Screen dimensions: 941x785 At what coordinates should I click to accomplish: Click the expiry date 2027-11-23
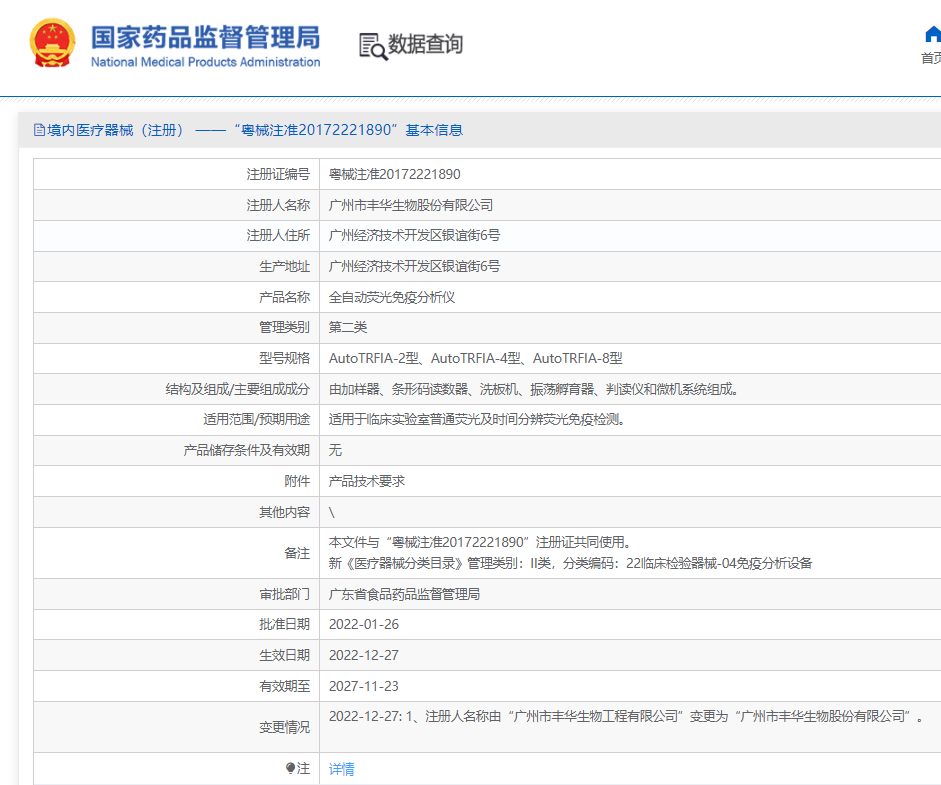point(364,686)
